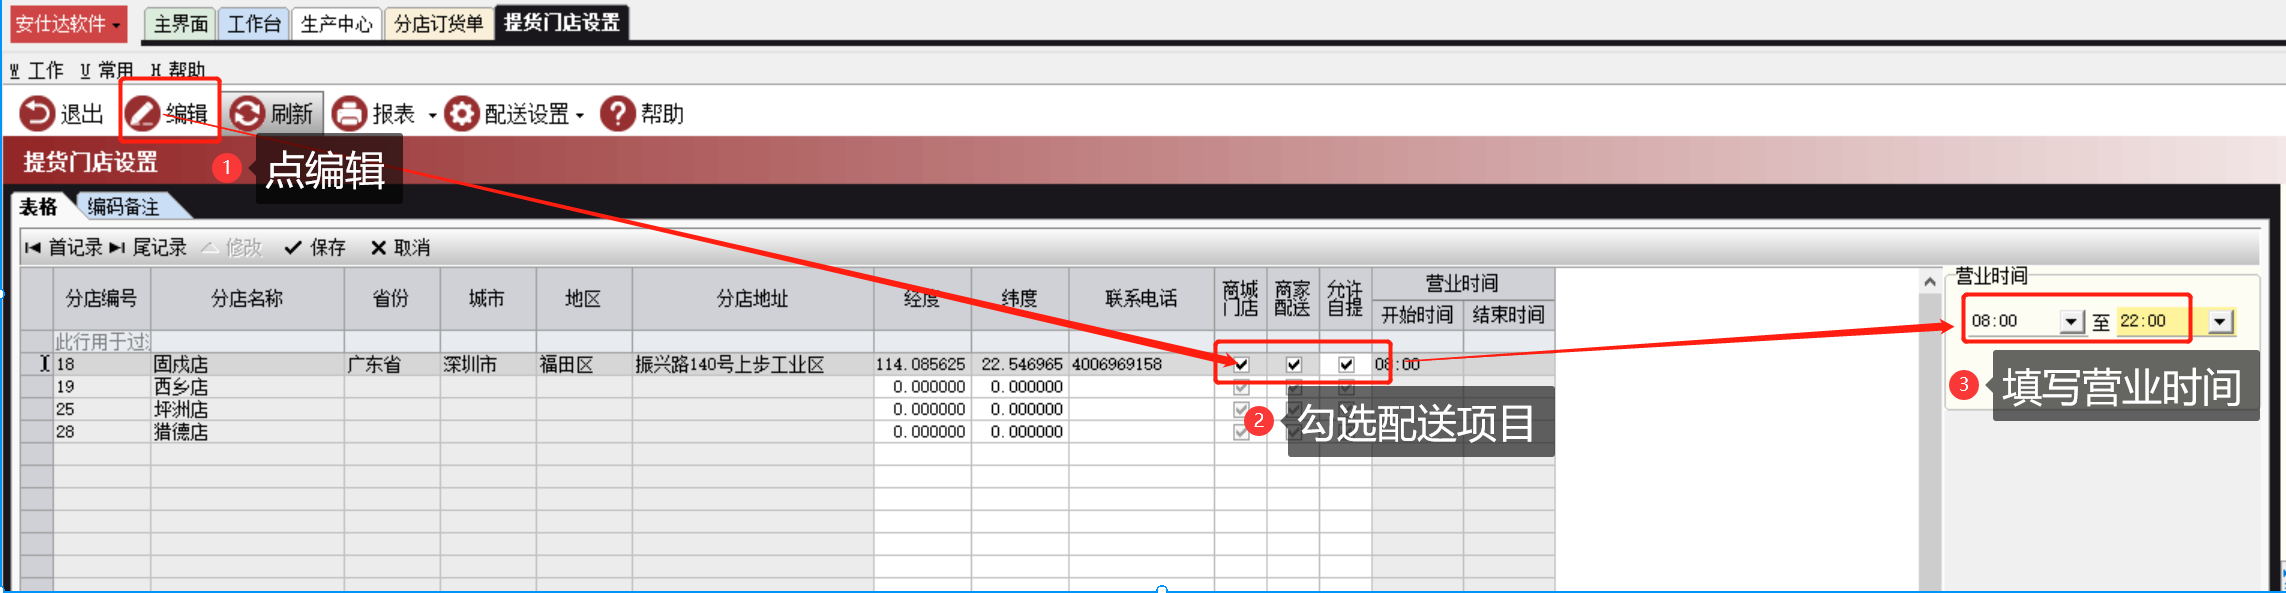Switch to the 主界面 tab
Screen dimensions: 2286x593
pyautogui.click(x=181, y=24)
